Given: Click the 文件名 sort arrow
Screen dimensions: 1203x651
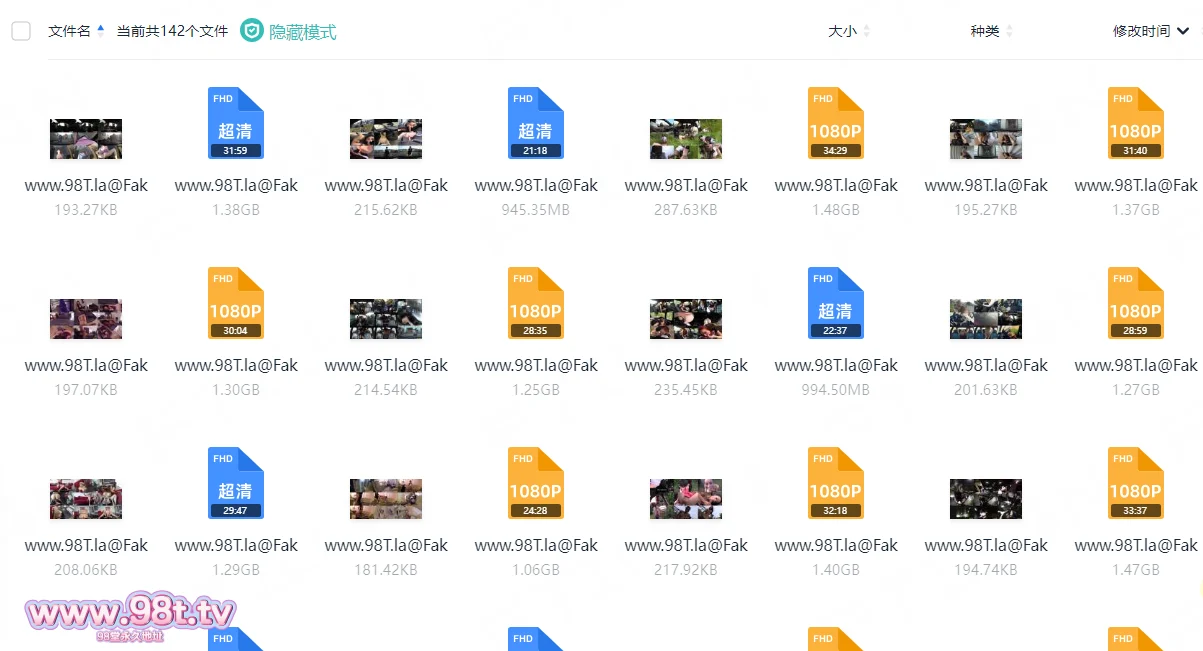Looking at the screenshot, I should click(x=101, y=31).
